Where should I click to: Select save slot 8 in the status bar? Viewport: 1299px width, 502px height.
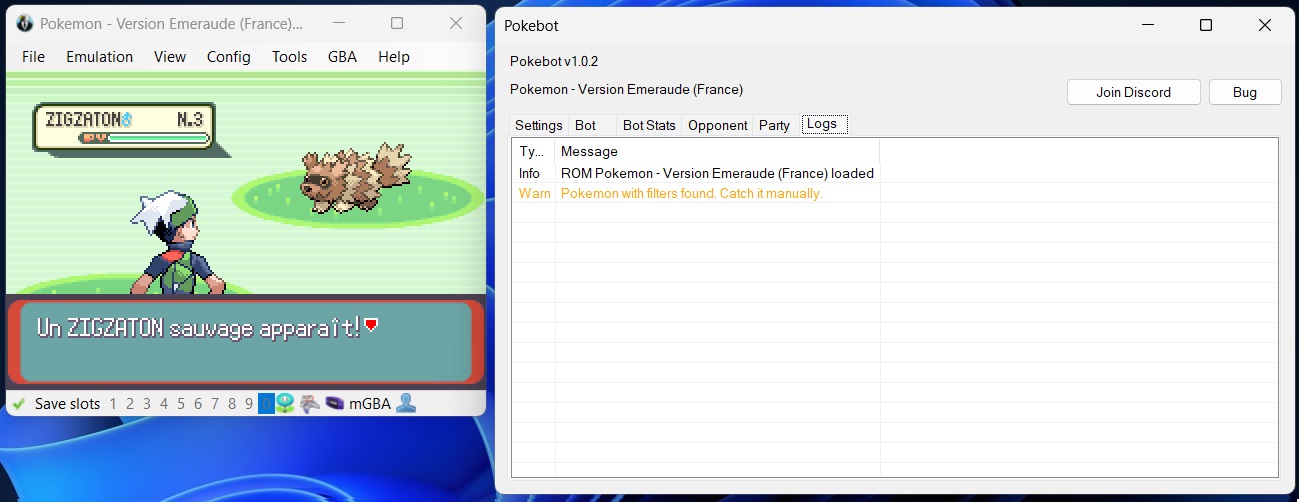pos(232,404)
